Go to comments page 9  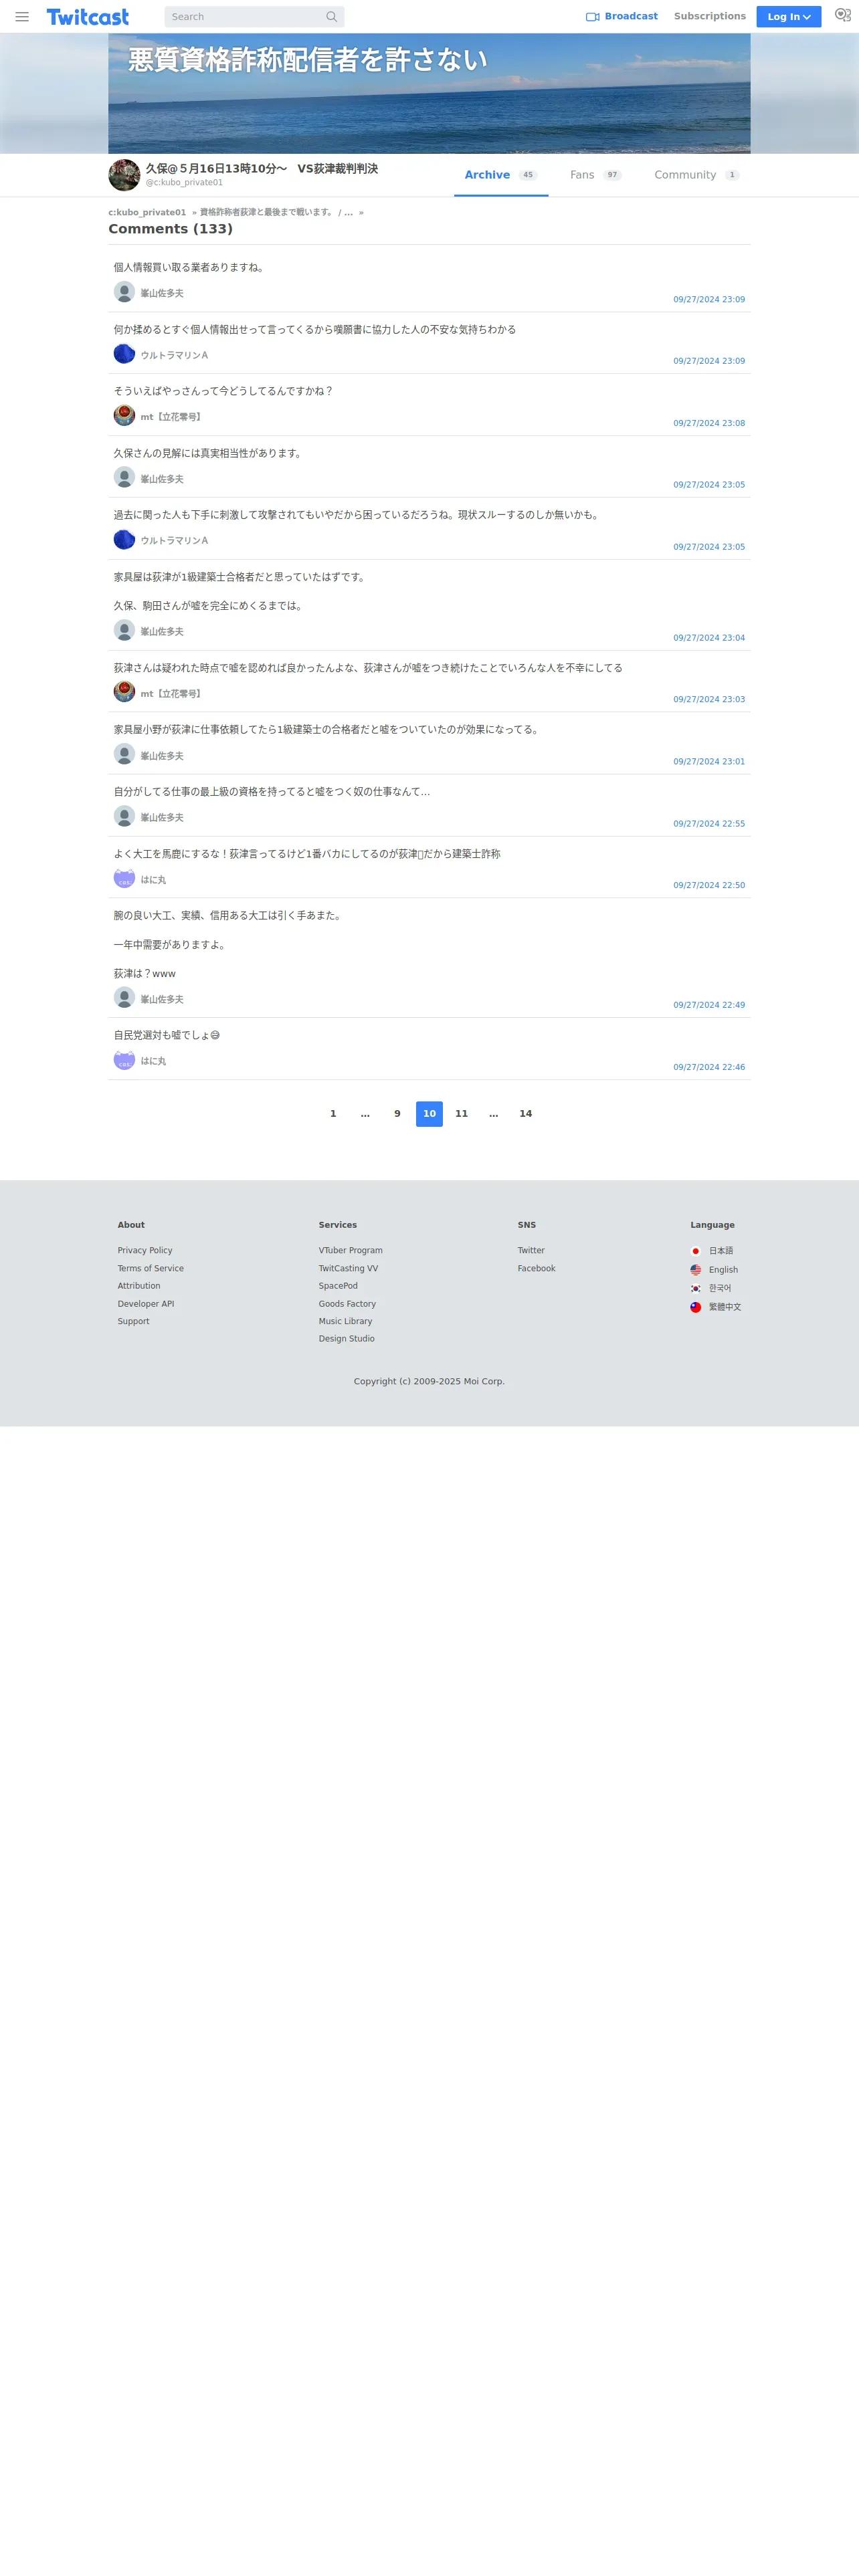coord(397,1114)
